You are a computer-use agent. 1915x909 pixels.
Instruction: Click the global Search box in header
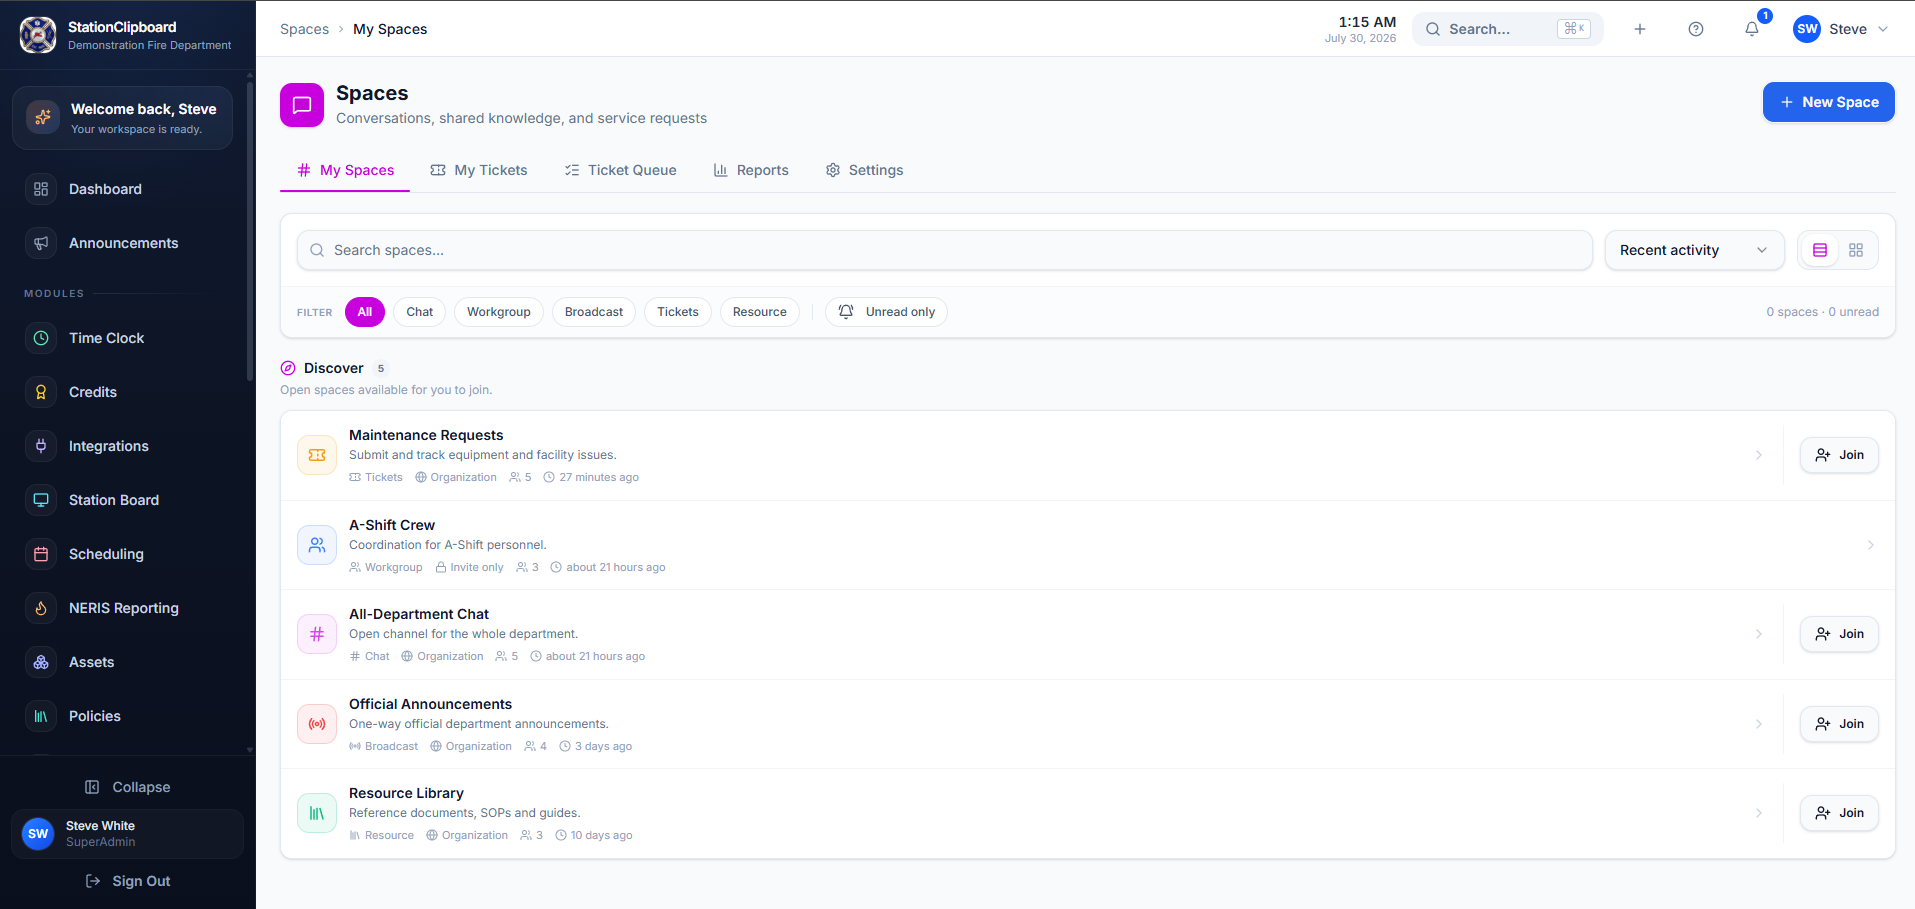point(1507,29)
